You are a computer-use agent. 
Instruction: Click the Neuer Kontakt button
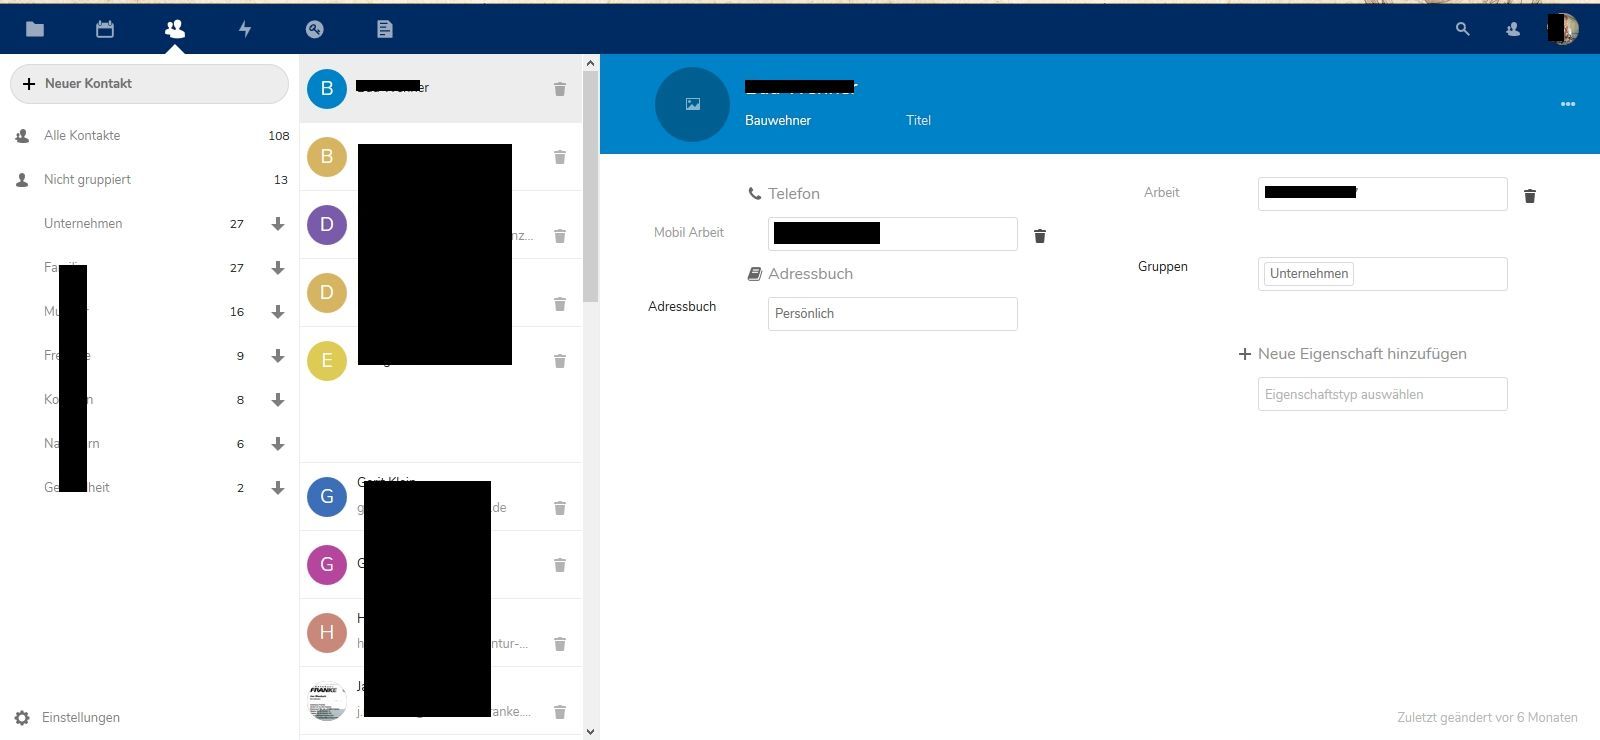pos(149,84)
